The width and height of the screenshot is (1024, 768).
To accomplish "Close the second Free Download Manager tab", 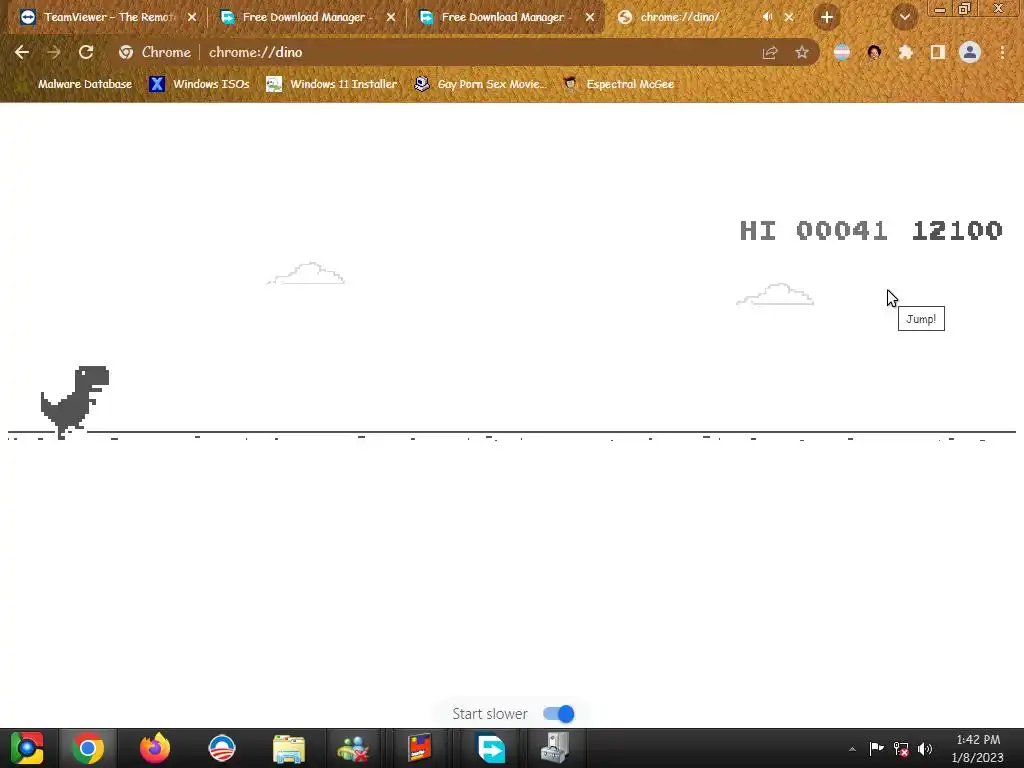I will coord(590,18).
